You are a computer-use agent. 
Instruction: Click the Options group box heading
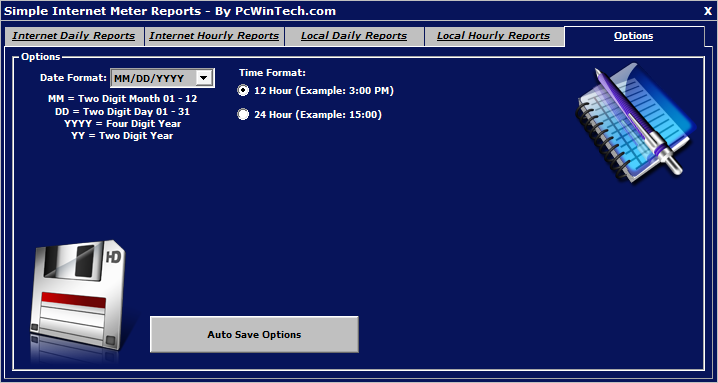(41, 57)
